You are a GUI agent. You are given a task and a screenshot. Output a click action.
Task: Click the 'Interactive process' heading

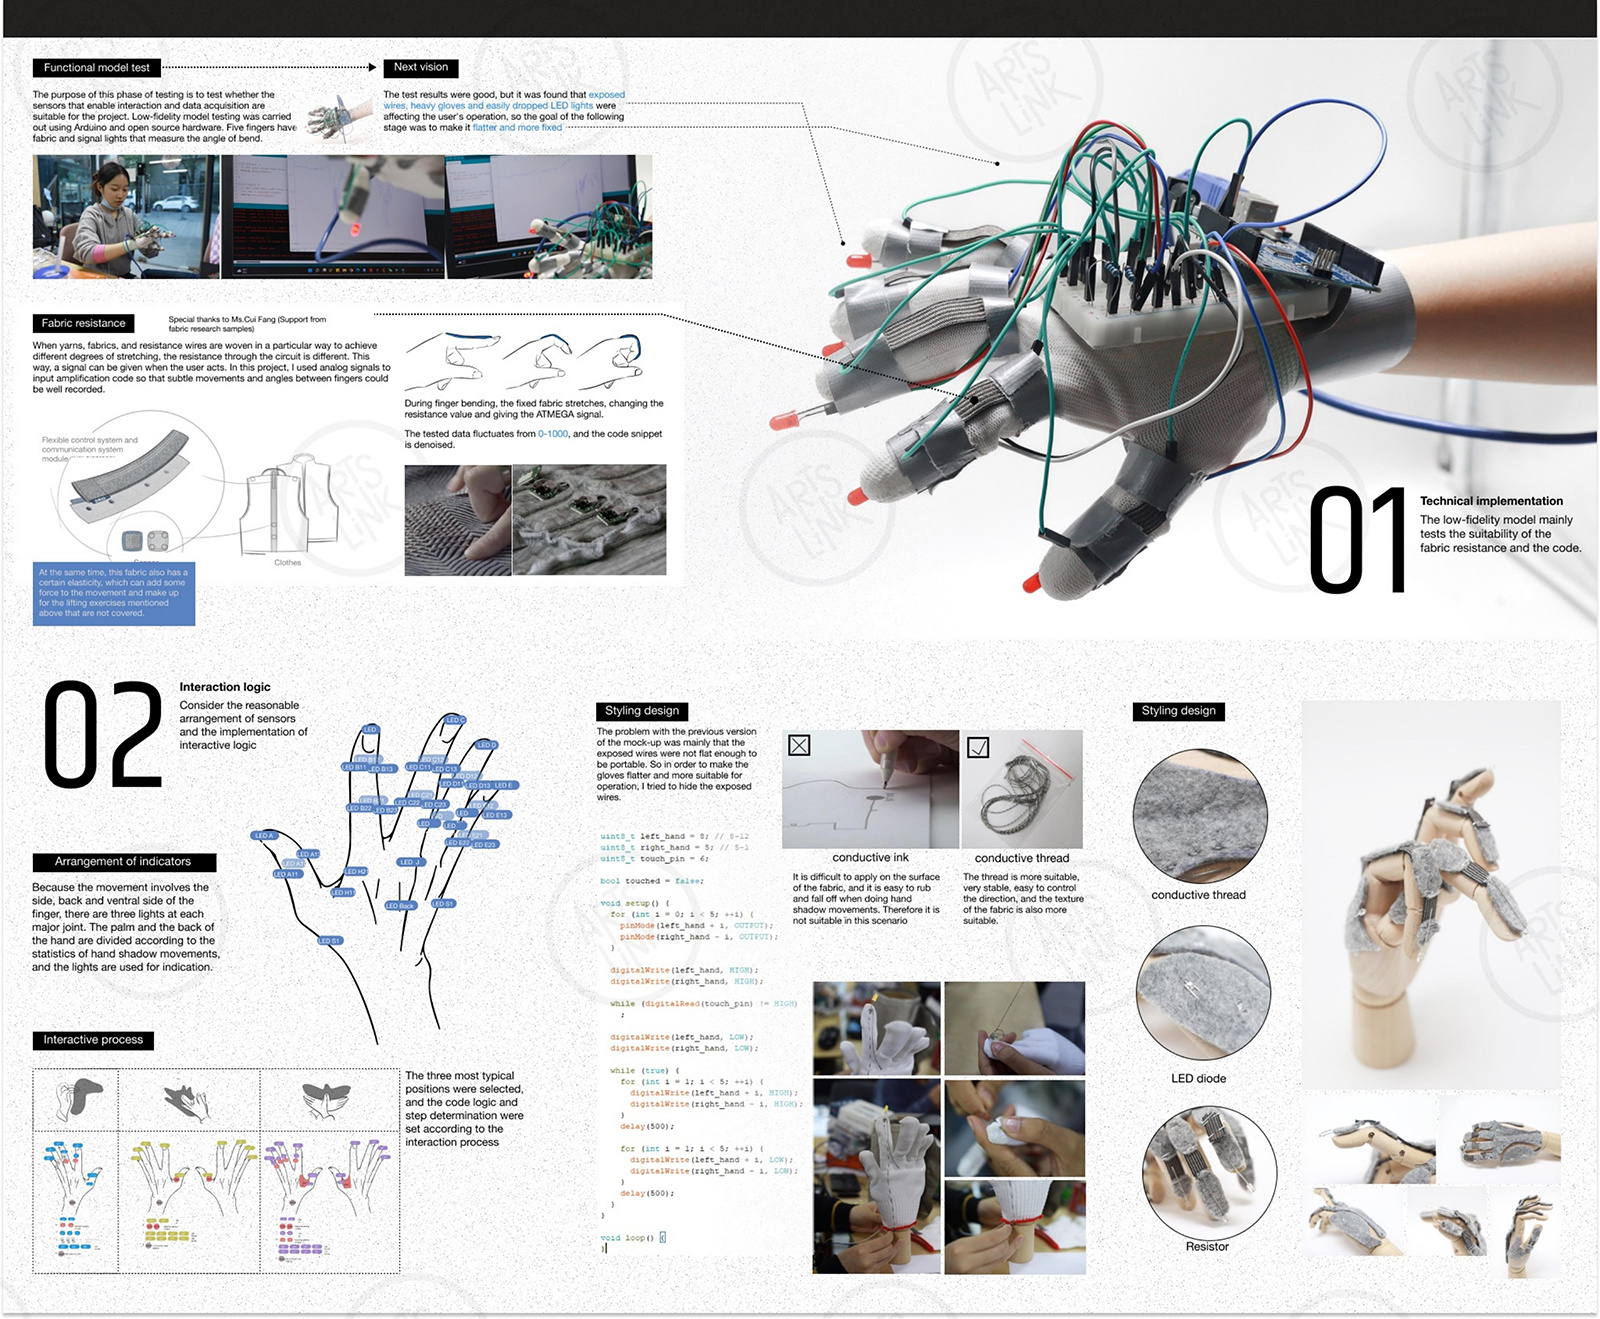(93, 1040)
